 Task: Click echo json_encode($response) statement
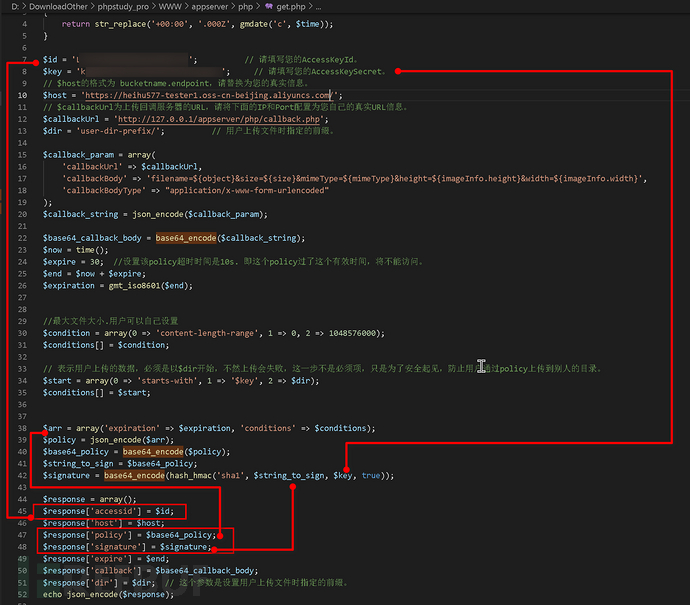tap(108, 594)
